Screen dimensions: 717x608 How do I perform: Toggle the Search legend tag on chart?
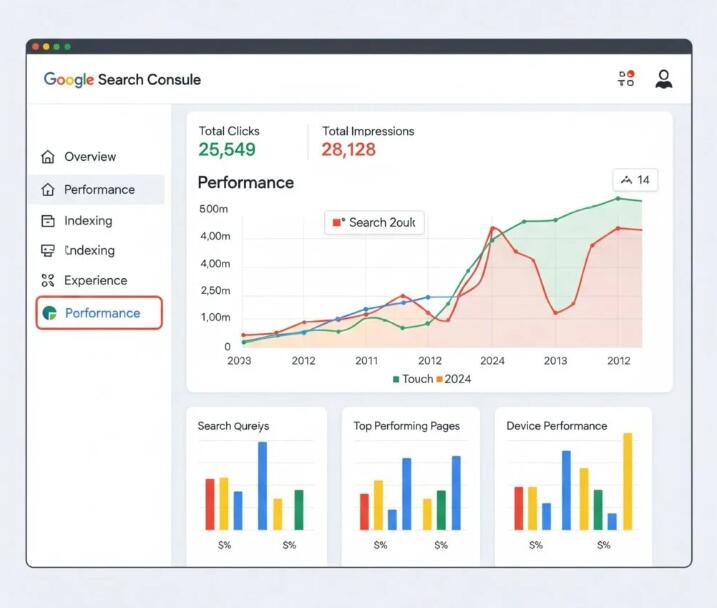point(375,223)
